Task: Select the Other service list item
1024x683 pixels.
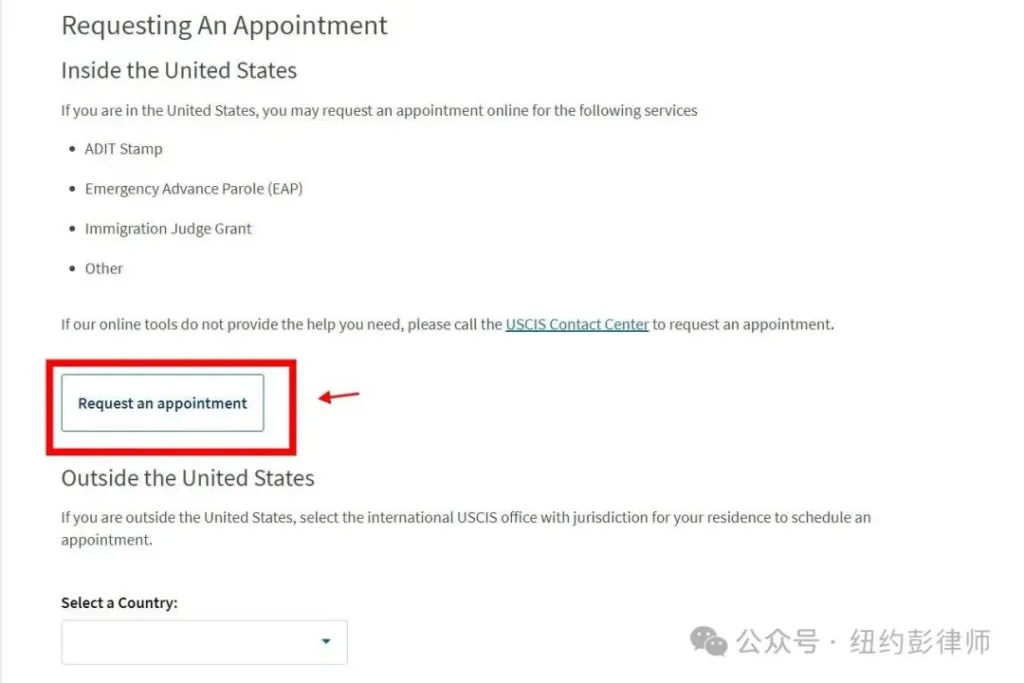Action: pyautogui.click(x=104, y=268)
